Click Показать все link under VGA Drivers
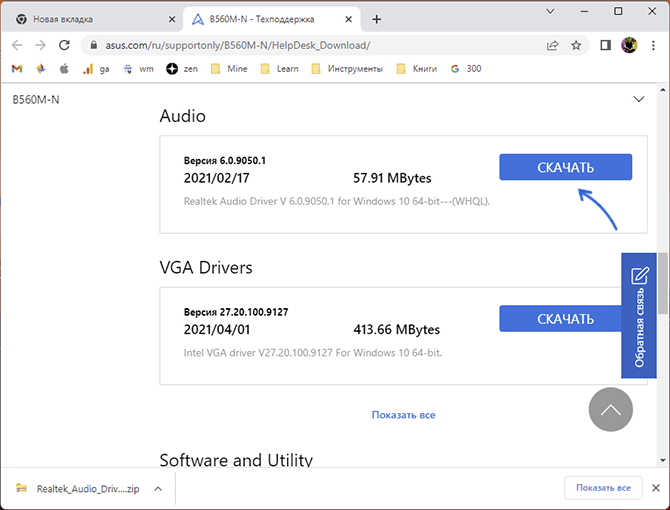The height and width of the screenshot is (510, 670). pyautogui.click(x=403, y=414)
